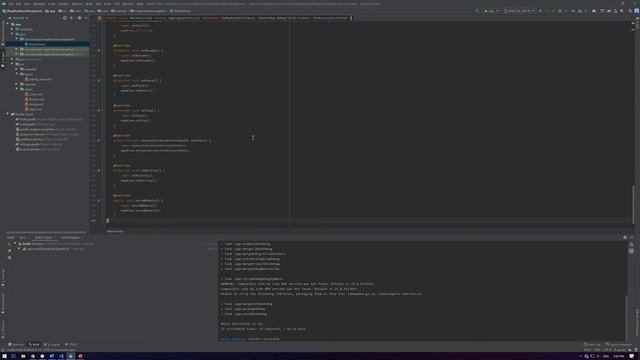Expand the drawable folder
640x360 pixels.
17,69
